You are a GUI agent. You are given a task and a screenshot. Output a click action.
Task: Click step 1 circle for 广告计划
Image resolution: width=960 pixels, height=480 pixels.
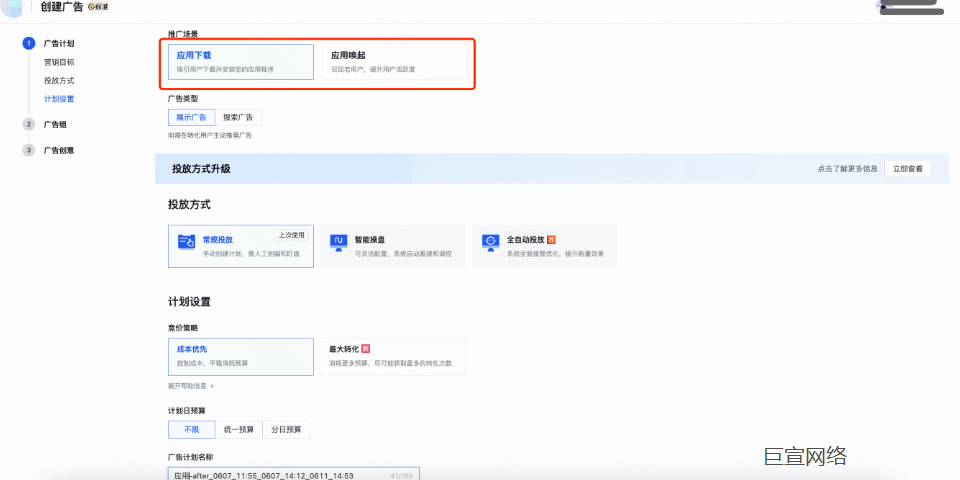[29, 43]
